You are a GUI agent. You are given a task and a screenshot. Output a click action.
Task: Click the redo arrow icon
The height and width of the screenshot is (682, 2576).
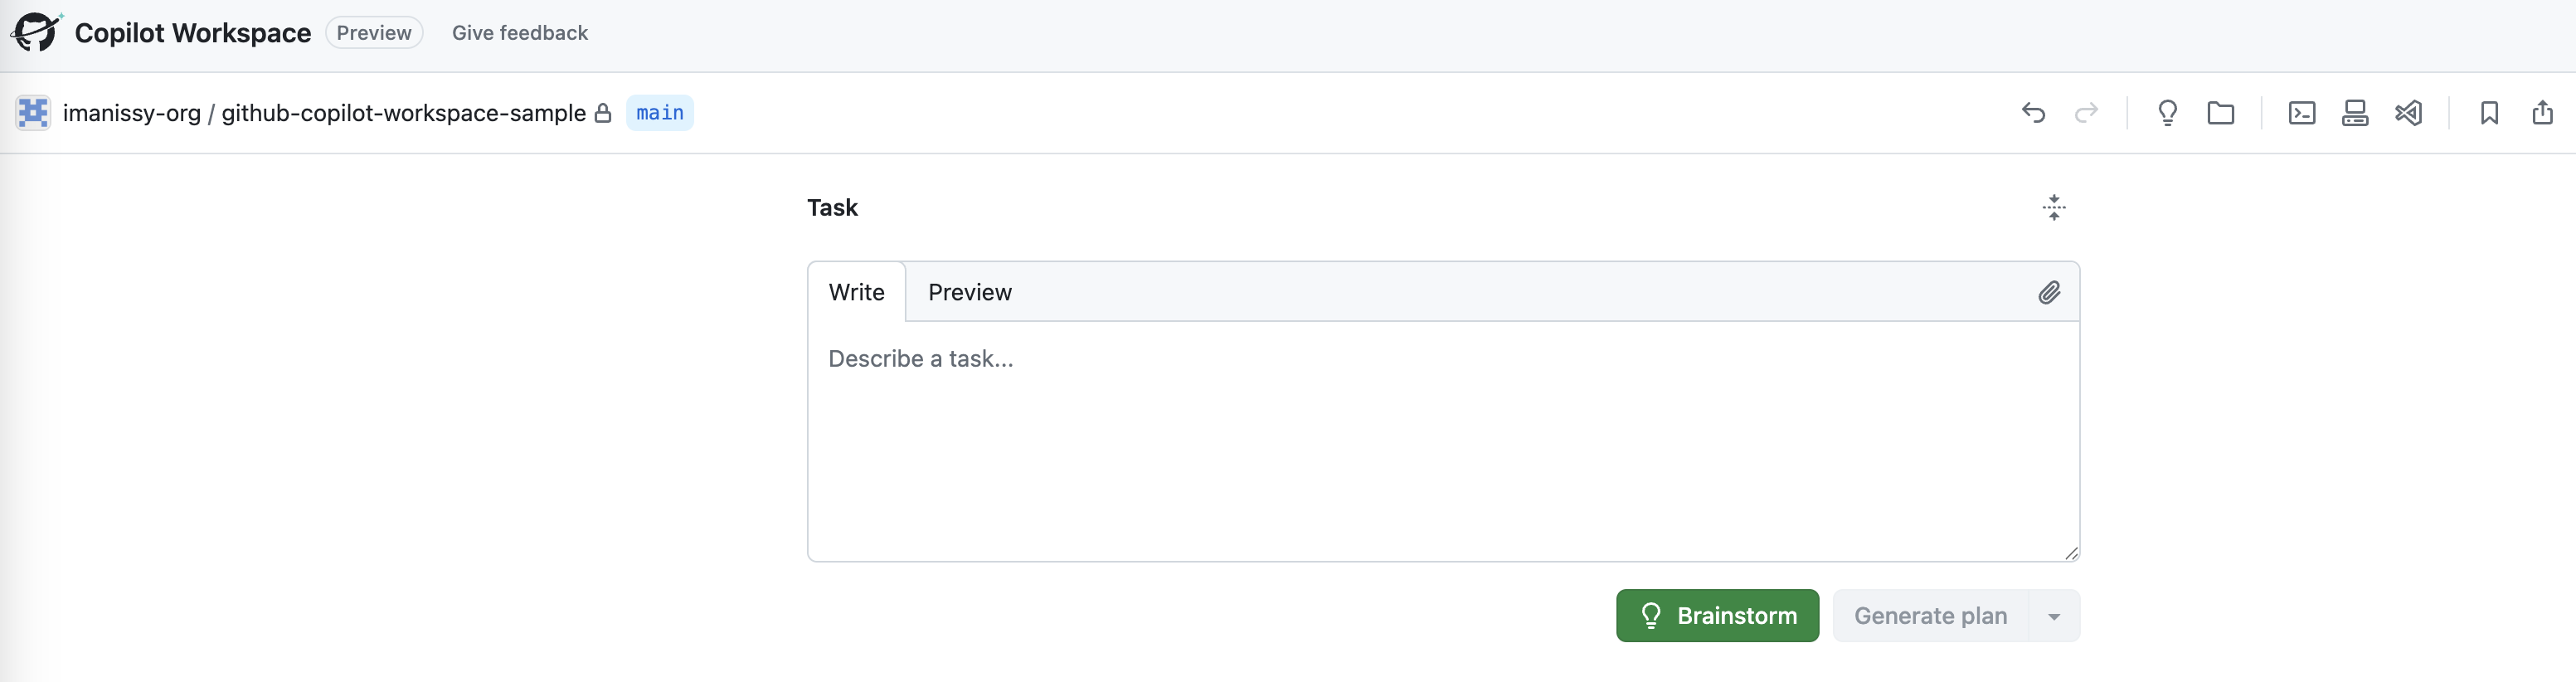[x=2086, y=113]
